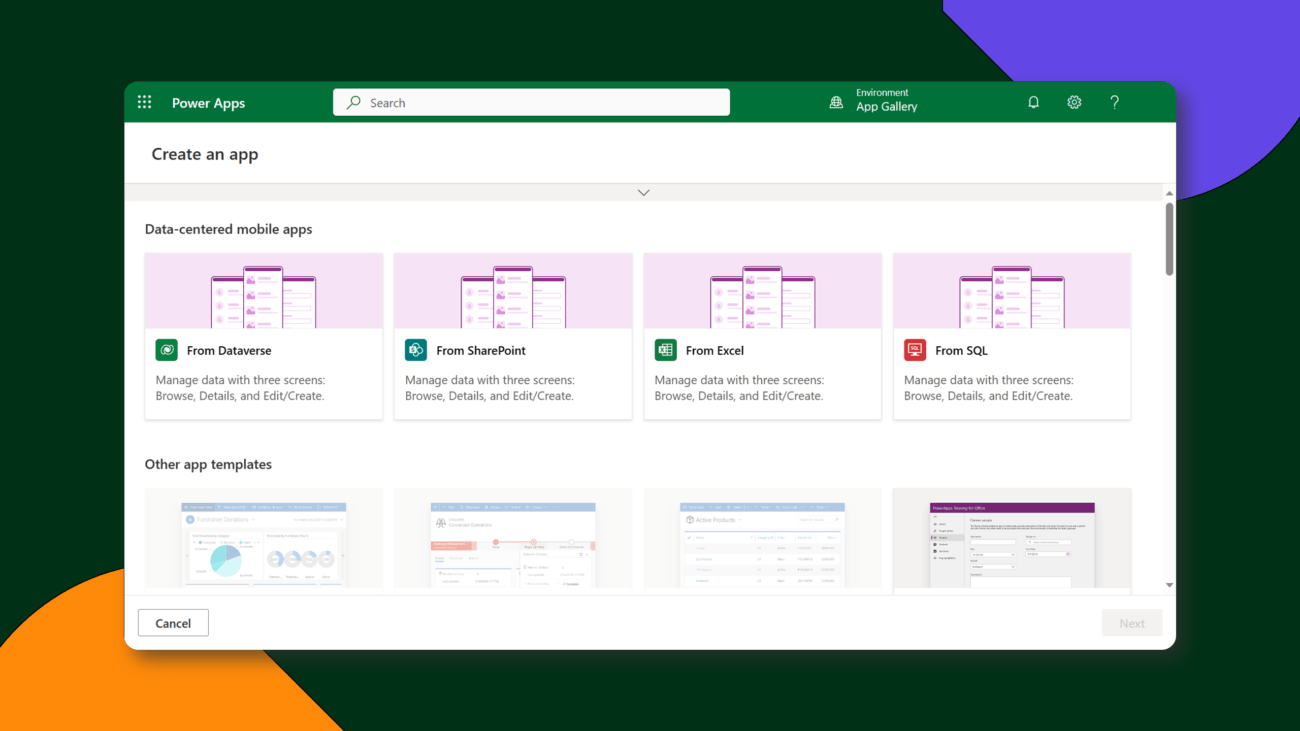The height and width of the screenshot is (731, 1300).
Task: Open the App Gallery environment picker
Action: [886, 100]
